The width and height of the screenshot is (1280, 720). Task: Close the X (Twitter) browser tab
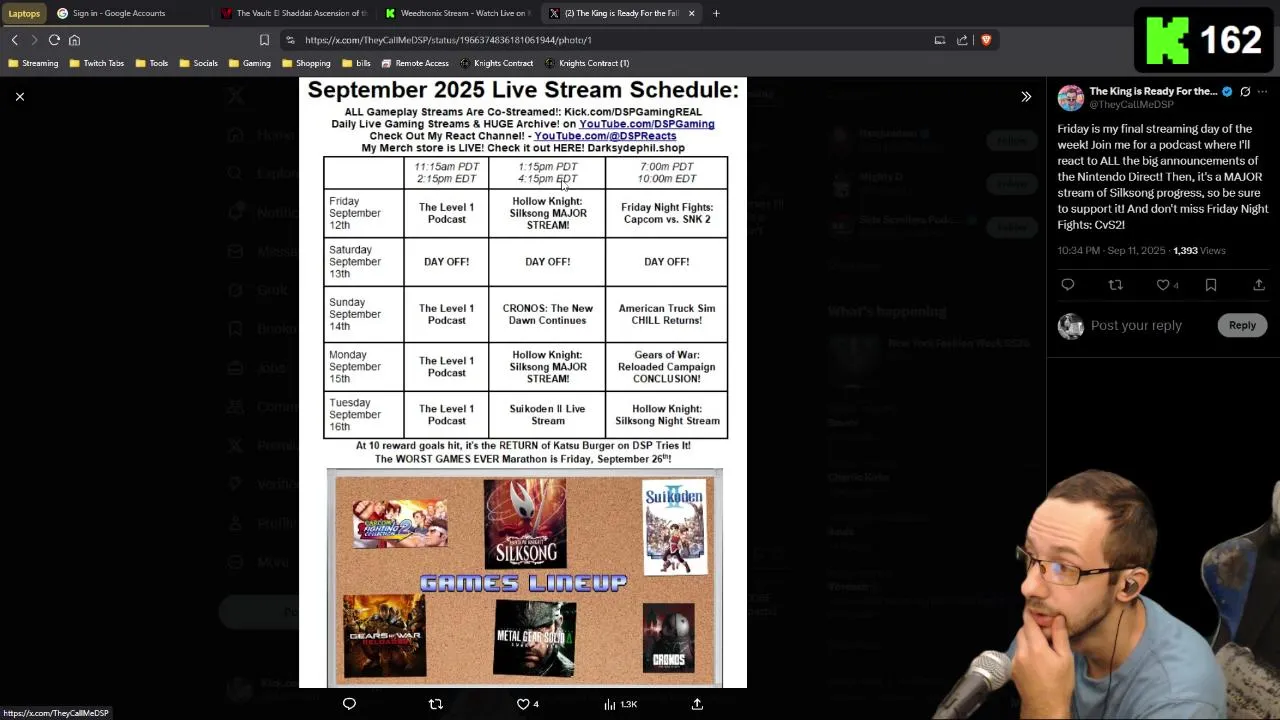[x=691, y=13]
